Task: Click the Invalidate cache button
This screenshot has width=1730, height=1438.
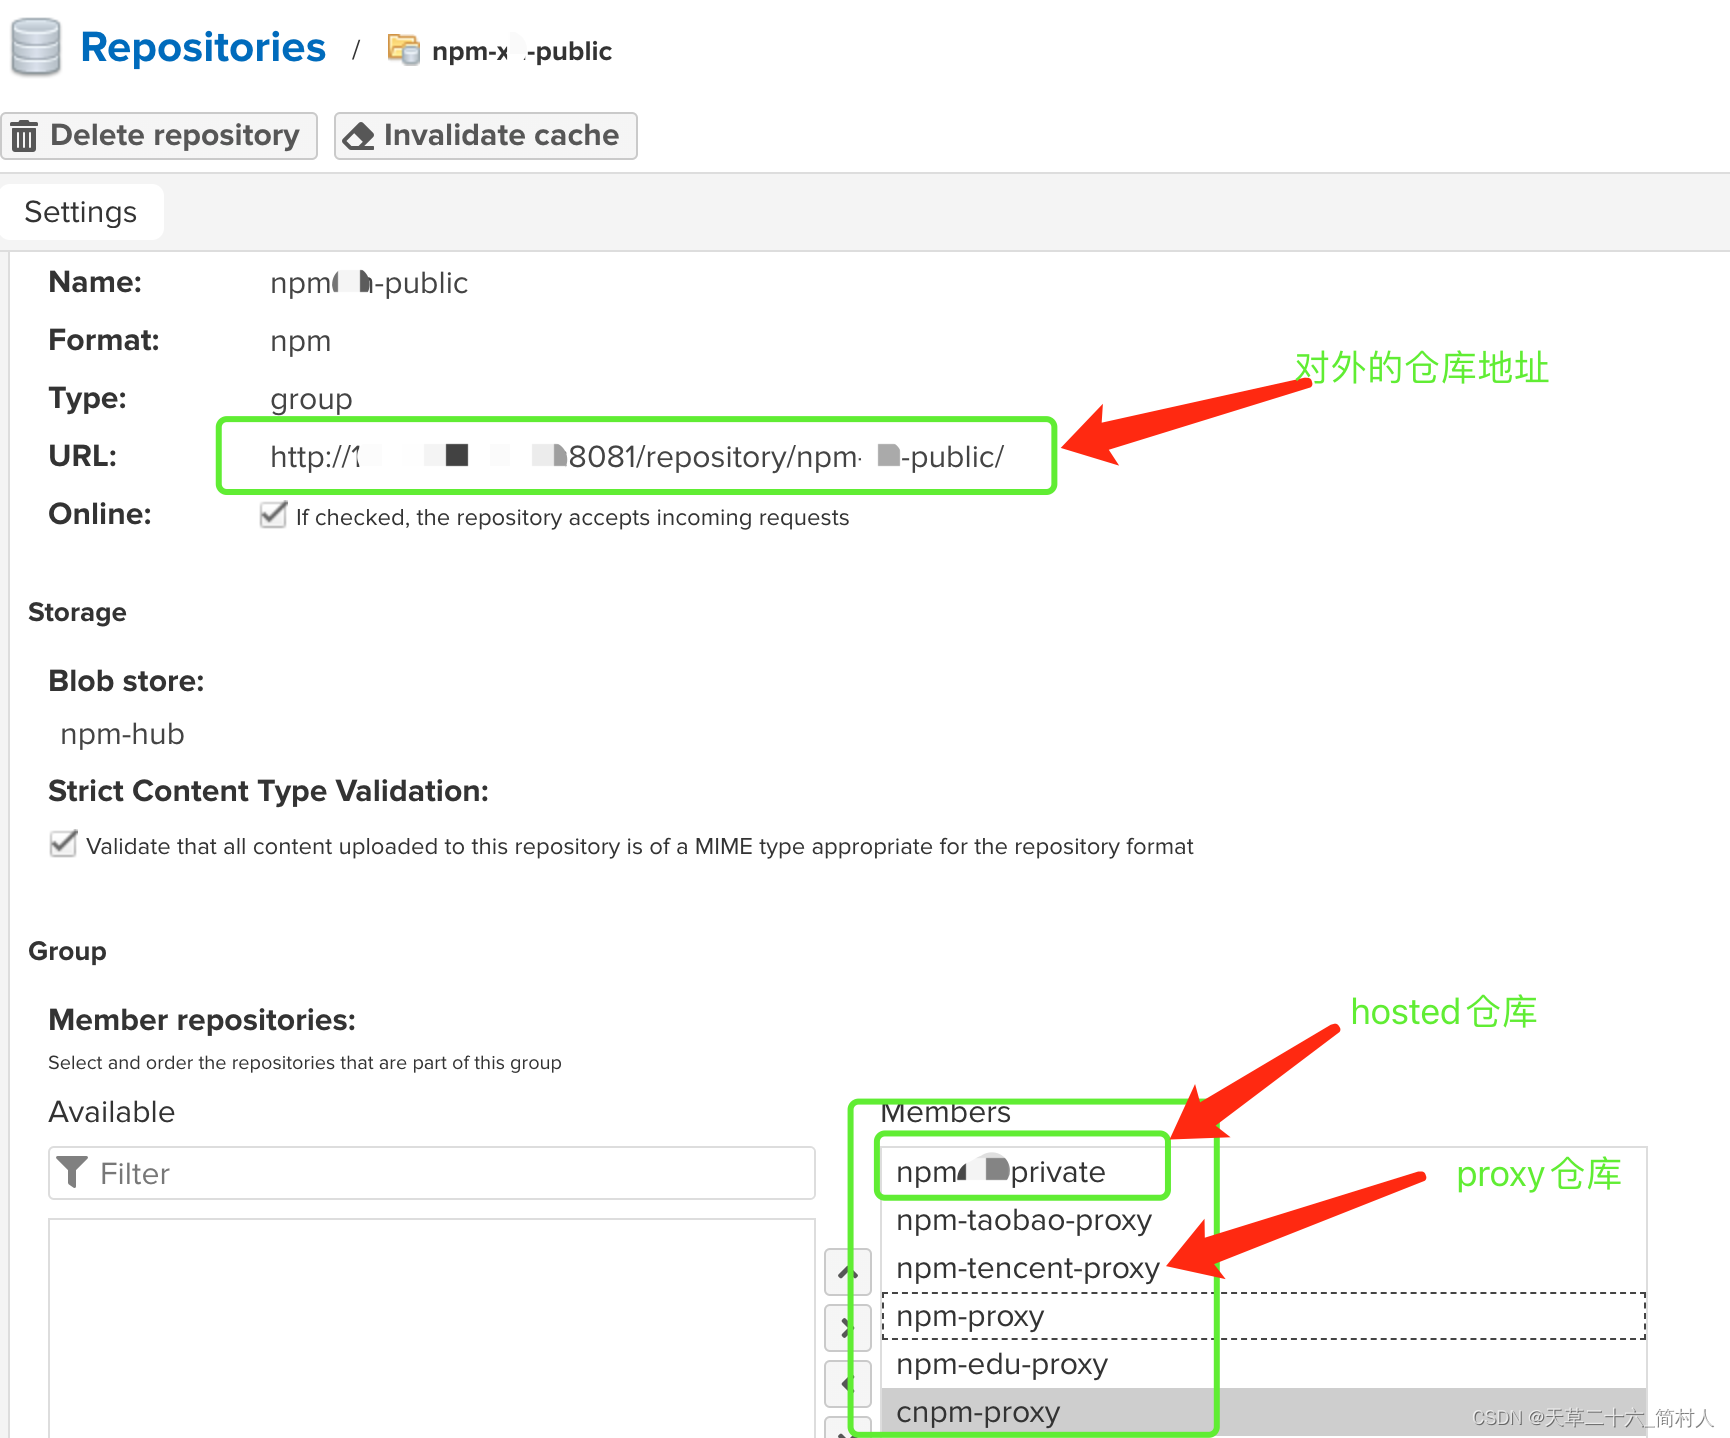Action: 485,135
